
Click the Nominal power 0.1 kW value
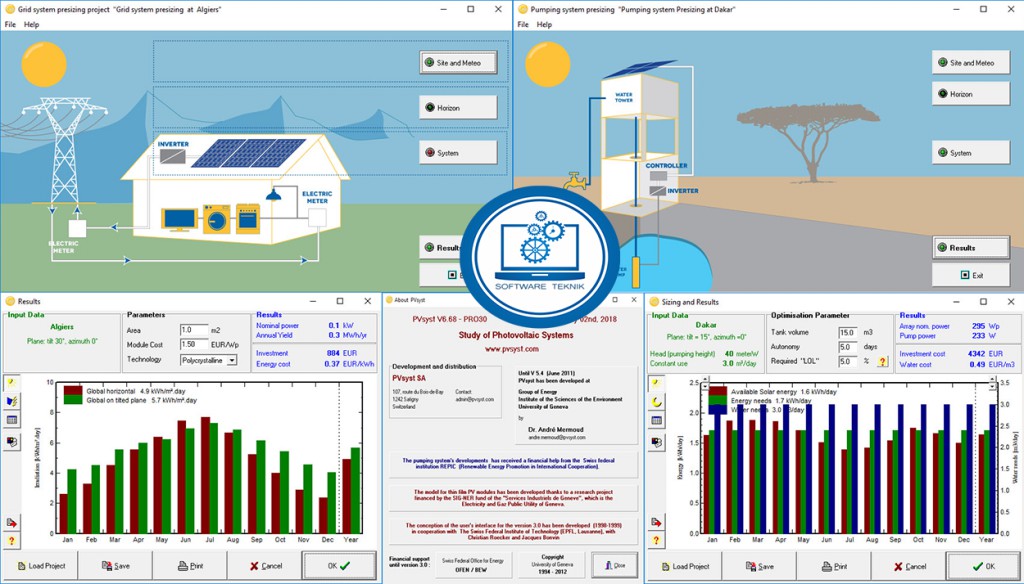(x=341, y=325)
